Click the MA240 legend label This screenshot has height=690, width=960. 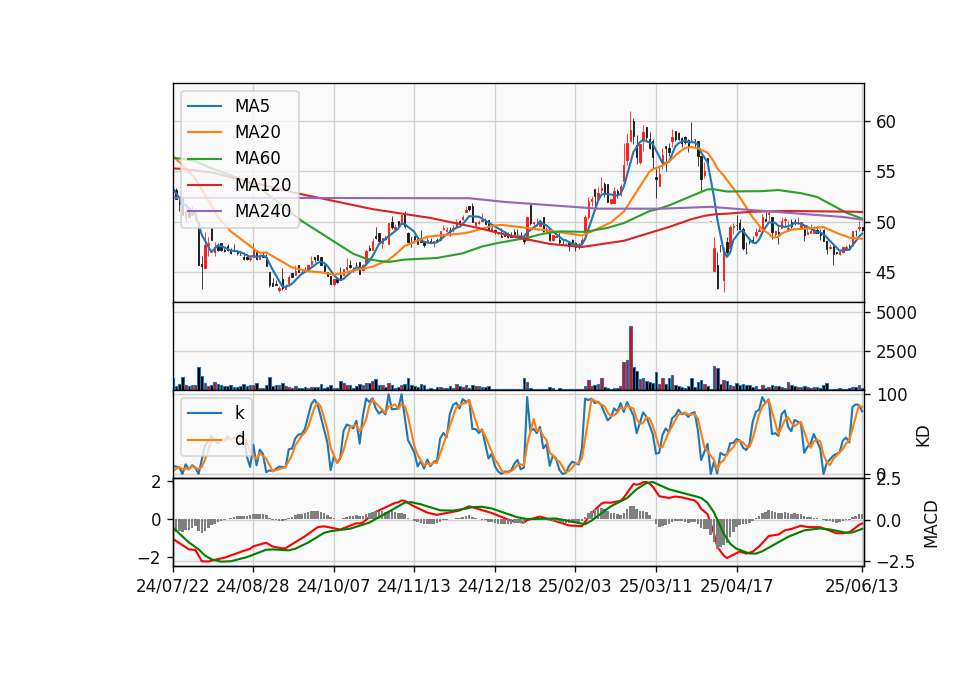pos(263,211)
